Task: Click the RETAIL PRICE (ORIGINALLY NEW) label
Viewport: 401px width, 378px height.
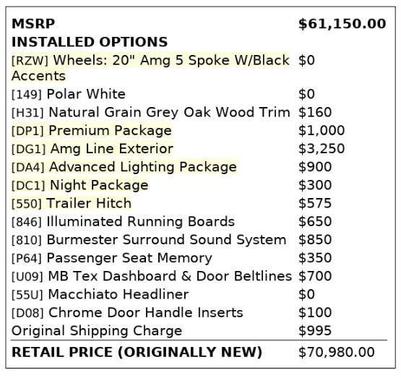Action: 137,352
